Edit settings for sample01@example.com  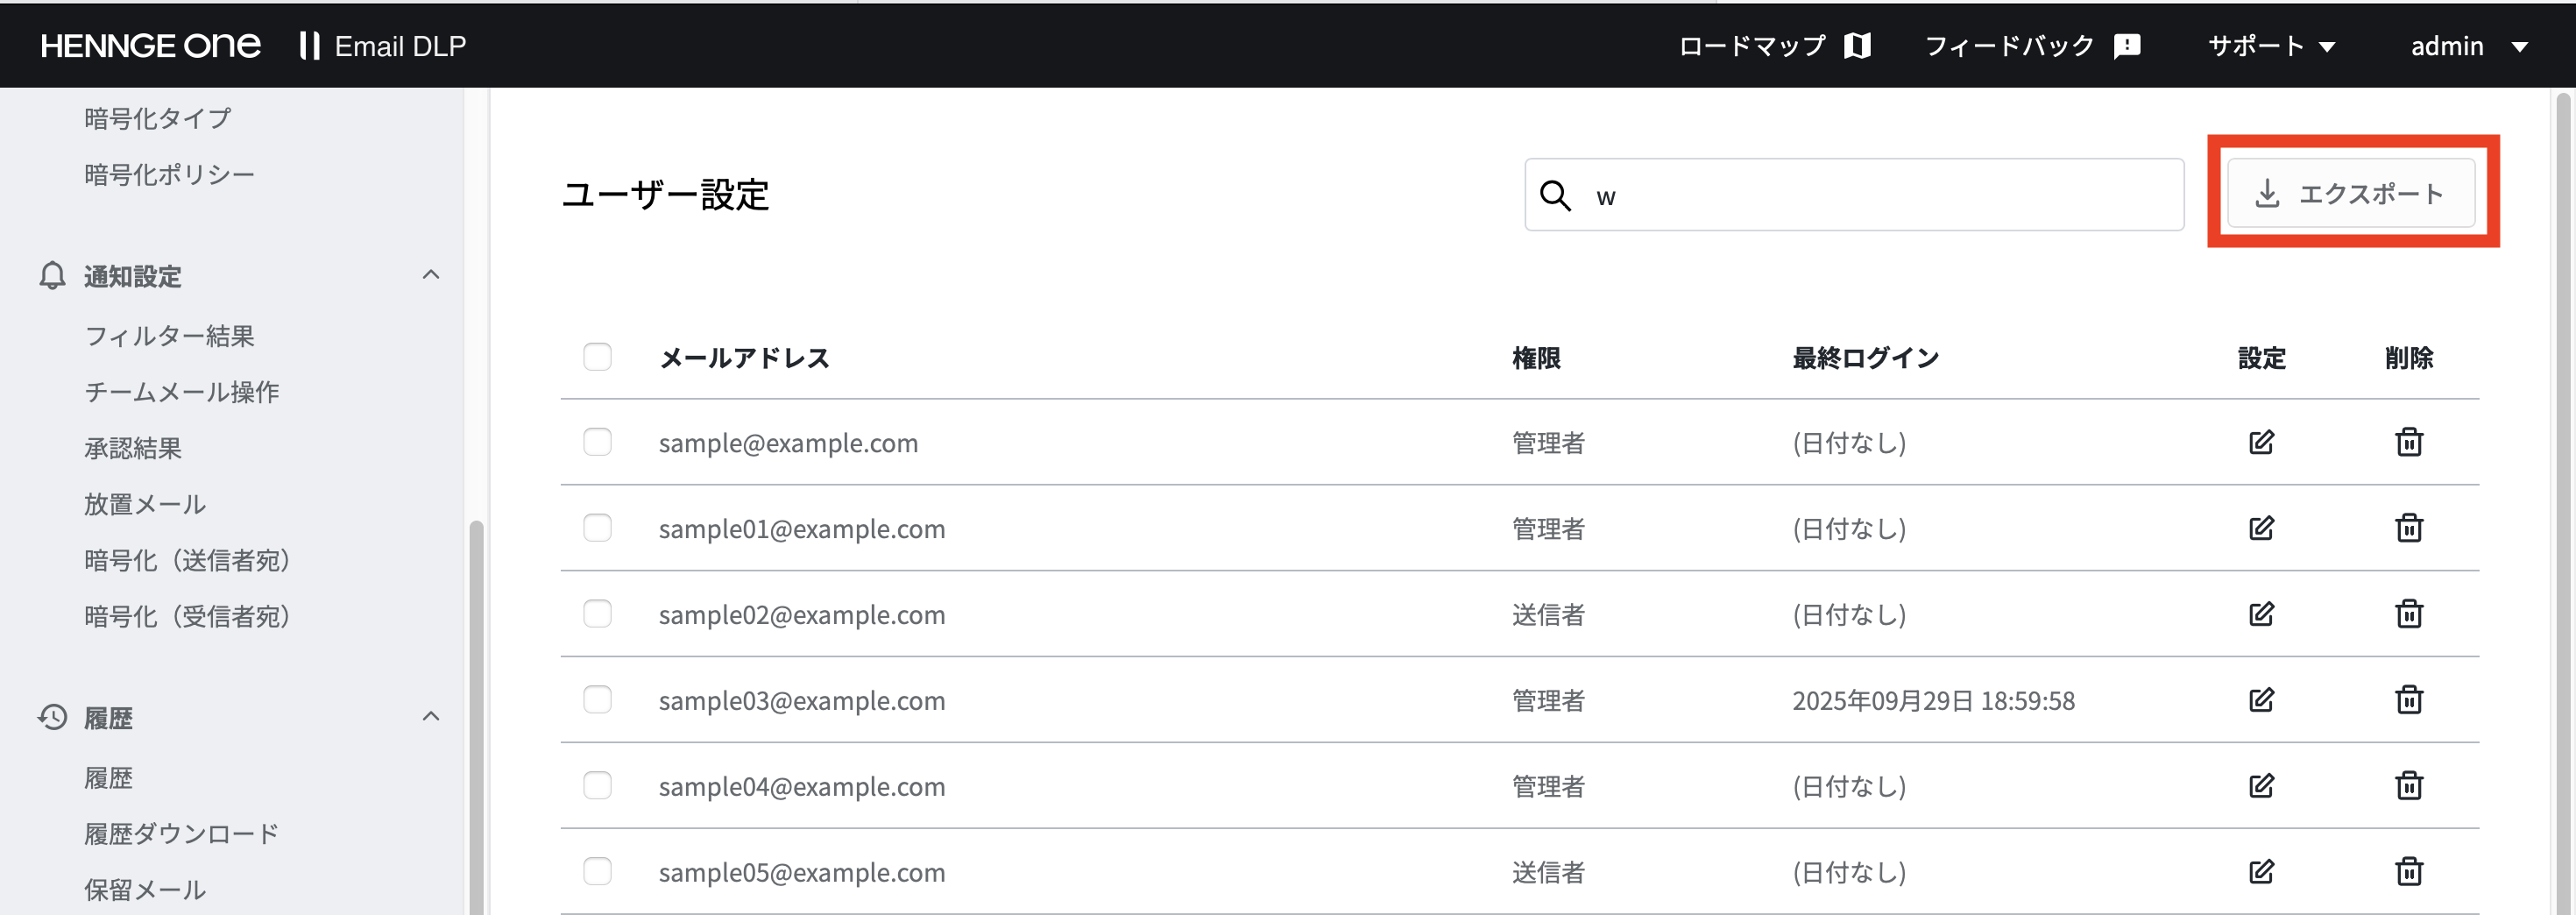(x=2261, y=528)
